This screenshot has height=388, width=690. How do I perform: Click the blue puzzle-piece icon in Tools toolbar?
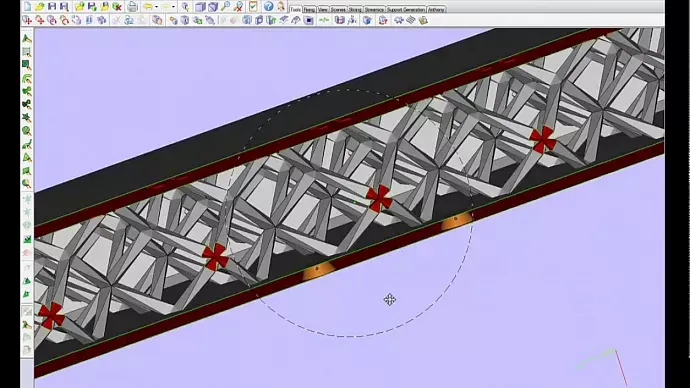pyautogui.click(x=399, y=20)
